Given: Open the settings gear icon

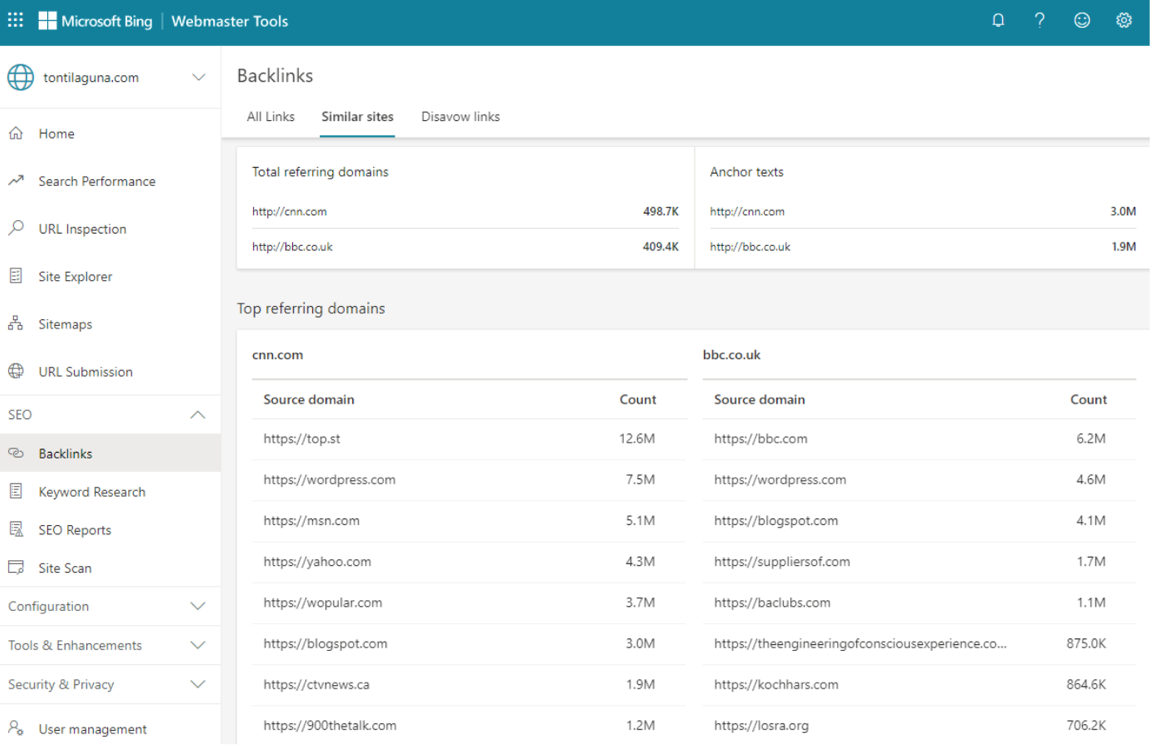Looking at the screenshot, I should (1123, 20).
